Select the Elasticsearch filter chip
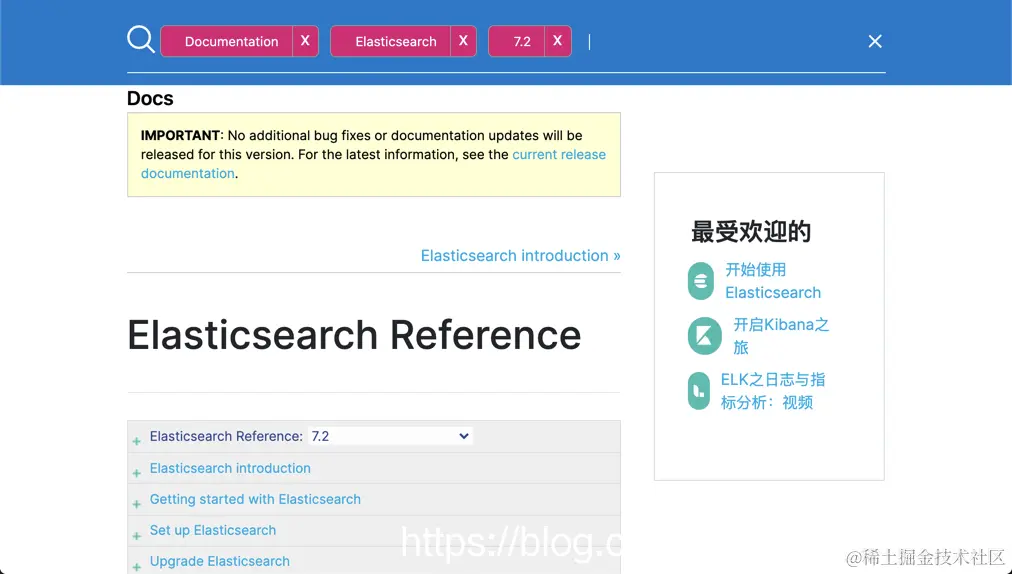The width and height of the screenshot is (1012, 574). click(x=390, y=41)
